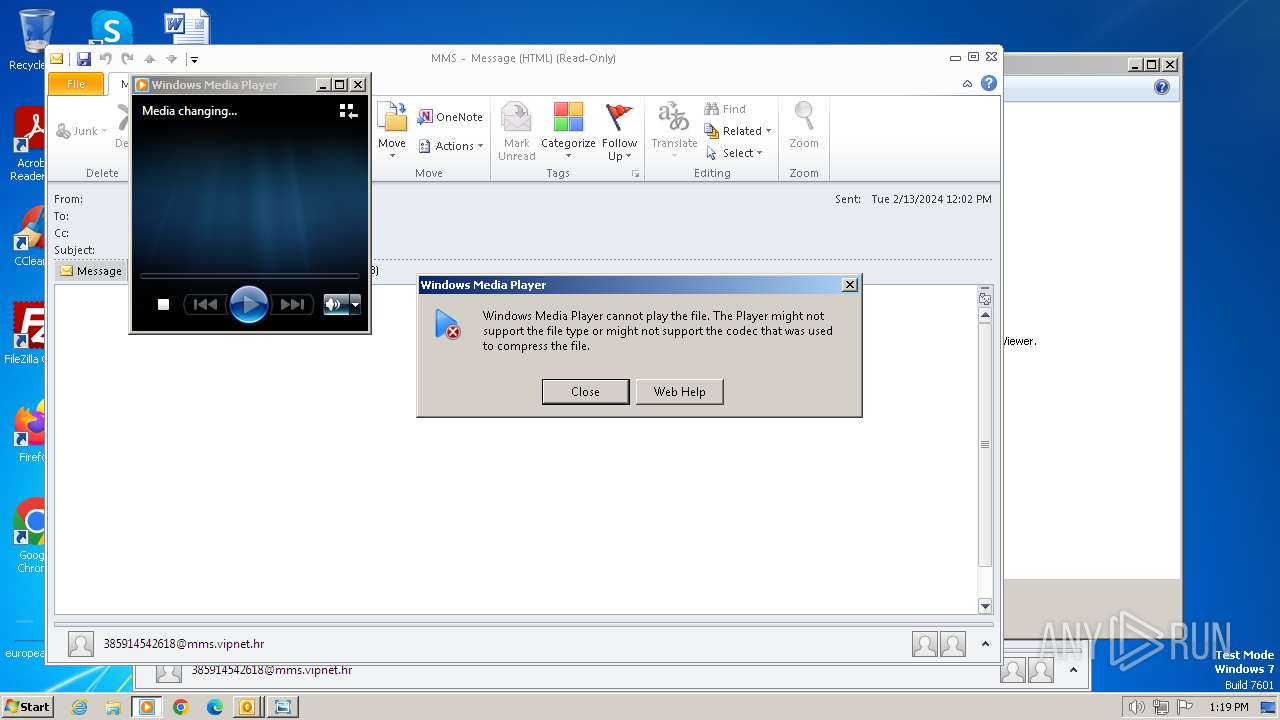Screen dimensions: 1280x720
Task: Close the media player error dialog
Action: (x=585, y=392)
